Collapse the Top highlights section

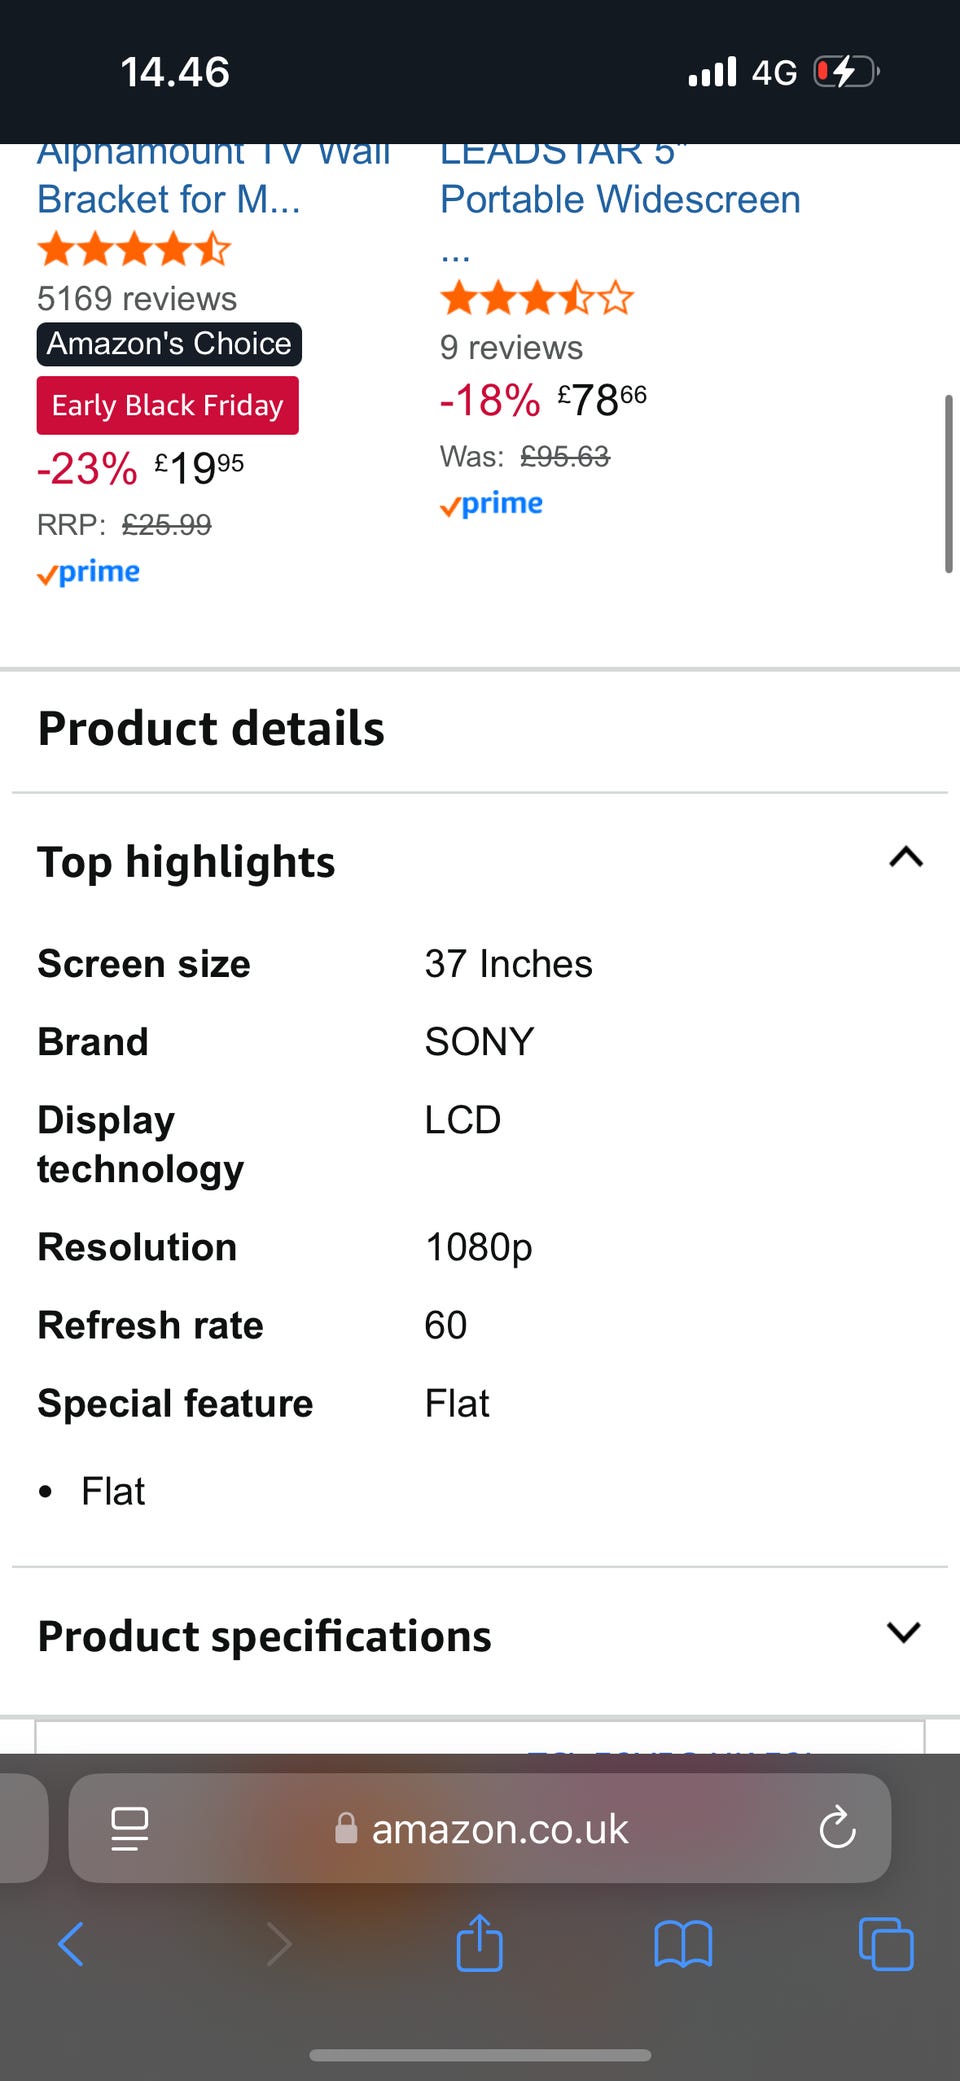(905, 858)
